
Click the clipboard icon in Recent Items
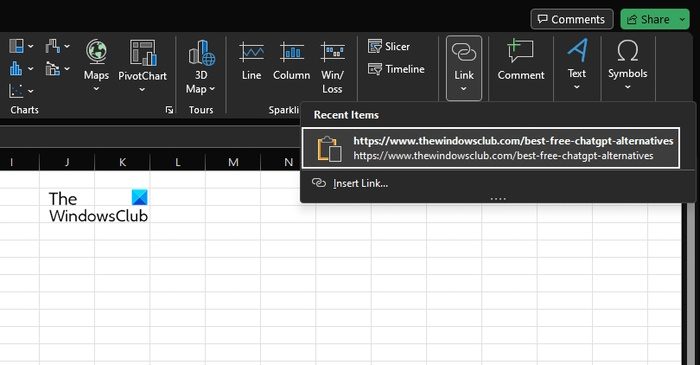[329, 149]
